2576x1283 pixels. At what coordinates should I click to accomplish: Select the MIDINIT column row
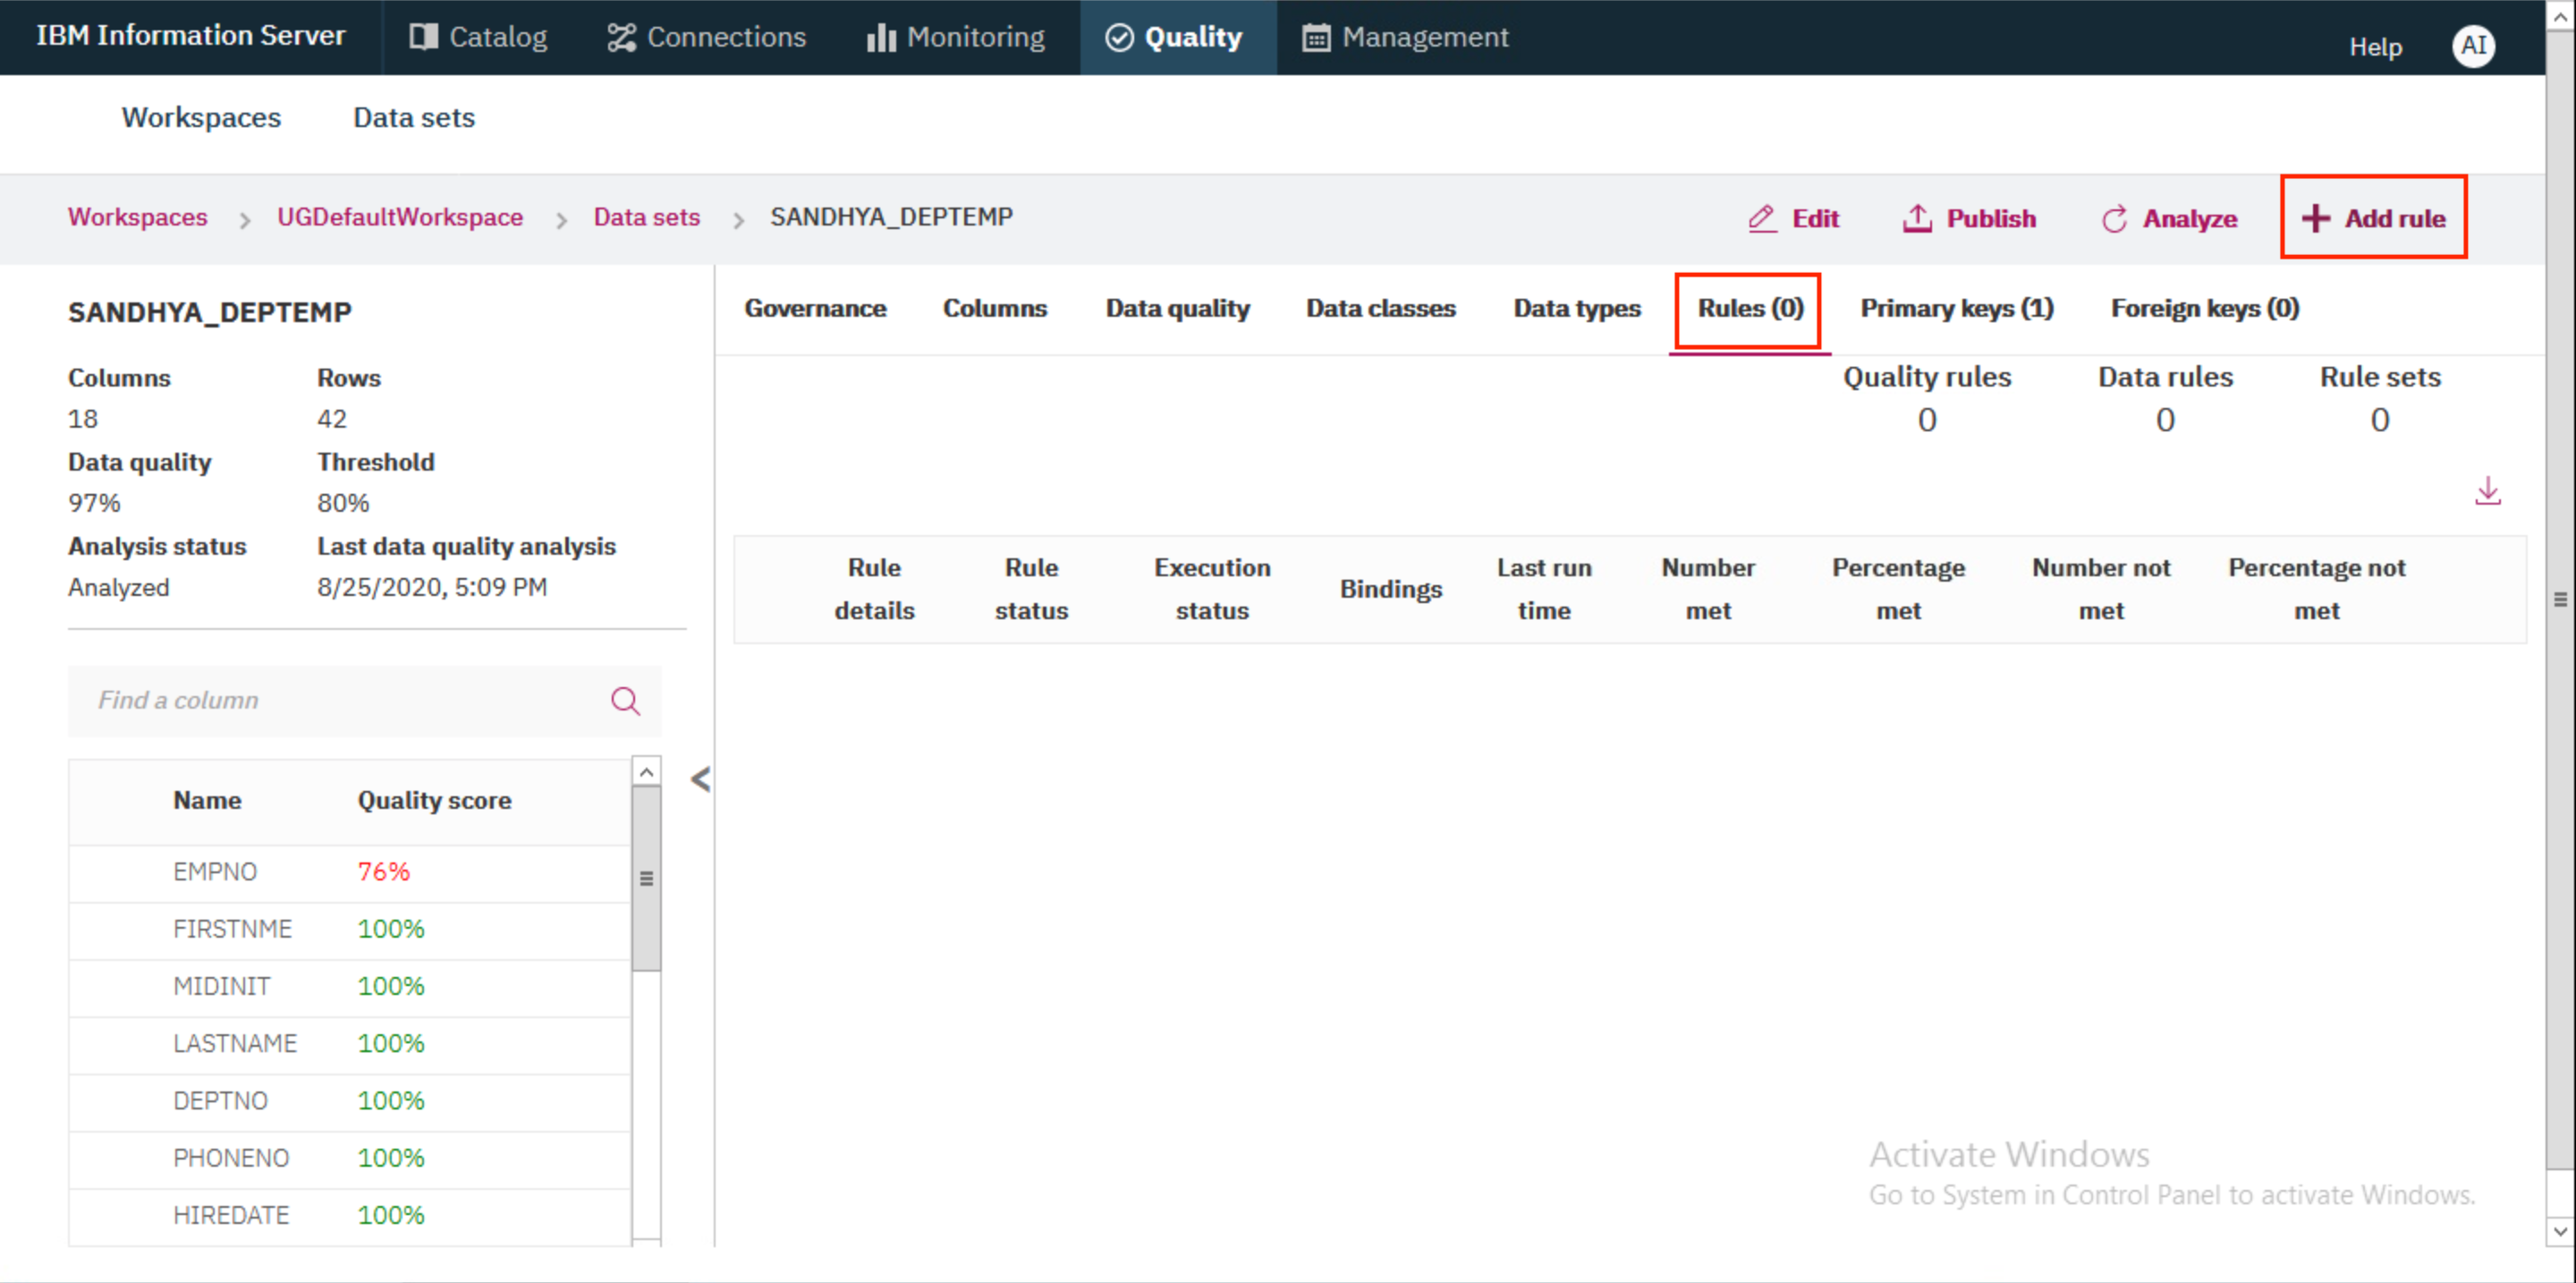[350, 986]
